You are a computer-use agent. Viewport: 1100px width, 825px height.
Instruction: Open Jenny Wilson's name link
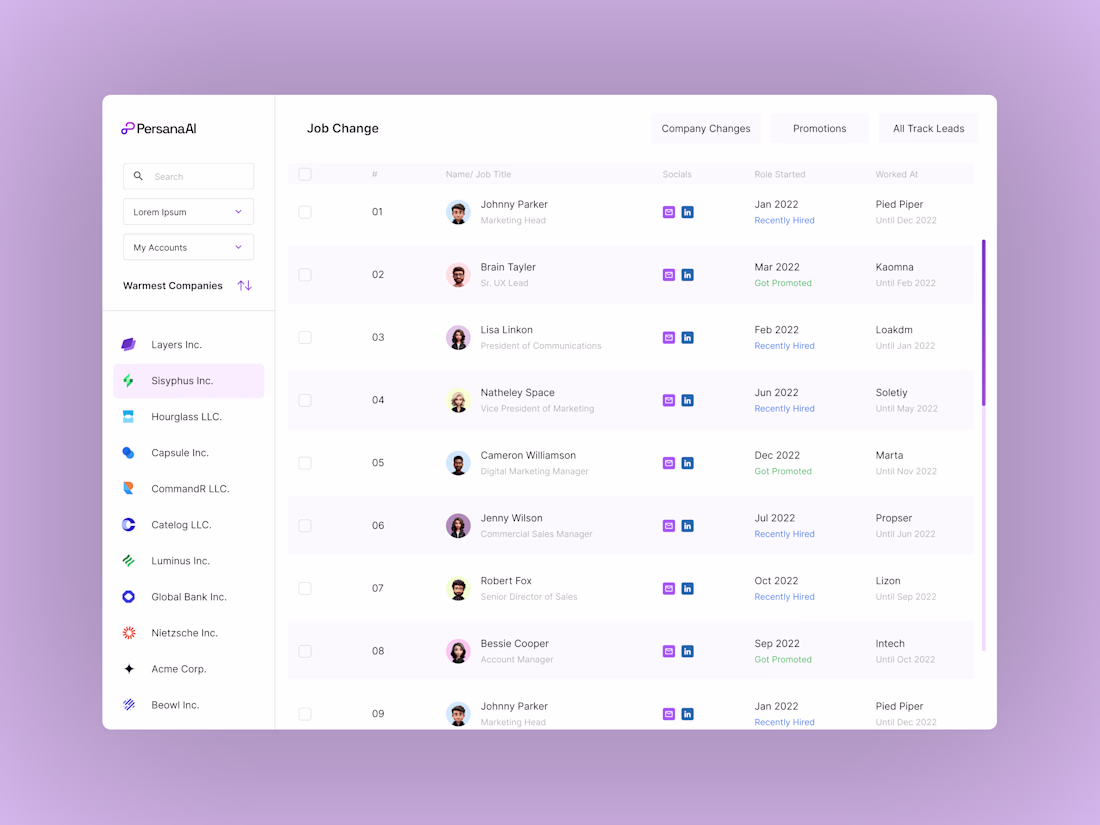click(511, 518)
